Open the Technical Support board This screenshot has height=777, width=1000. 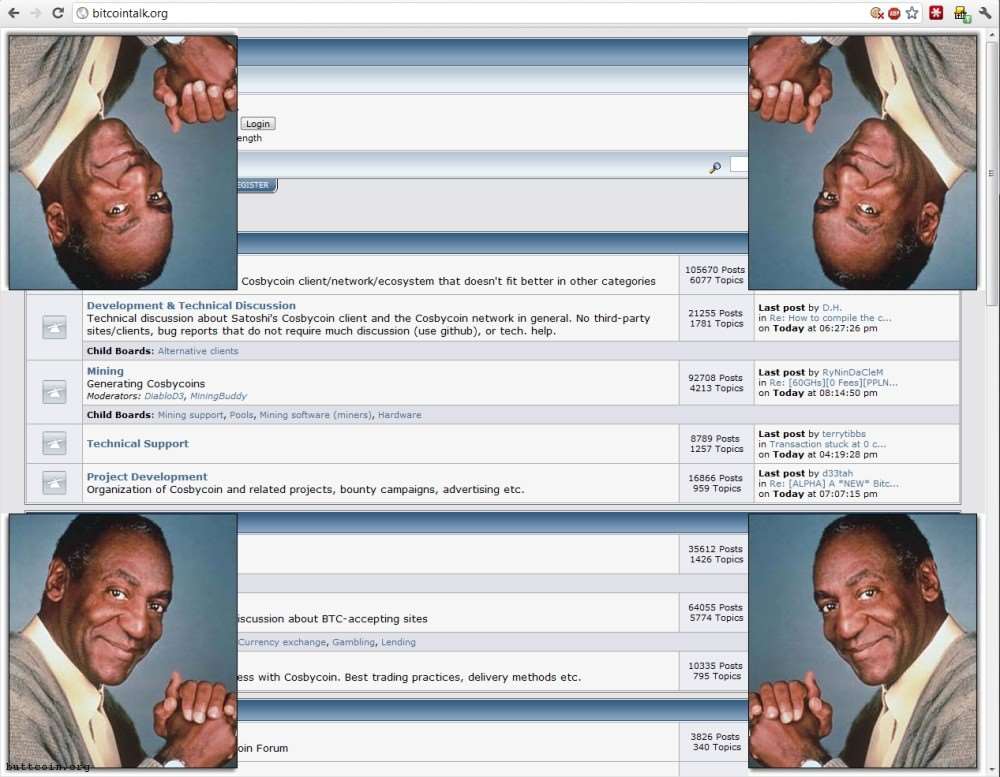(138, 443)
